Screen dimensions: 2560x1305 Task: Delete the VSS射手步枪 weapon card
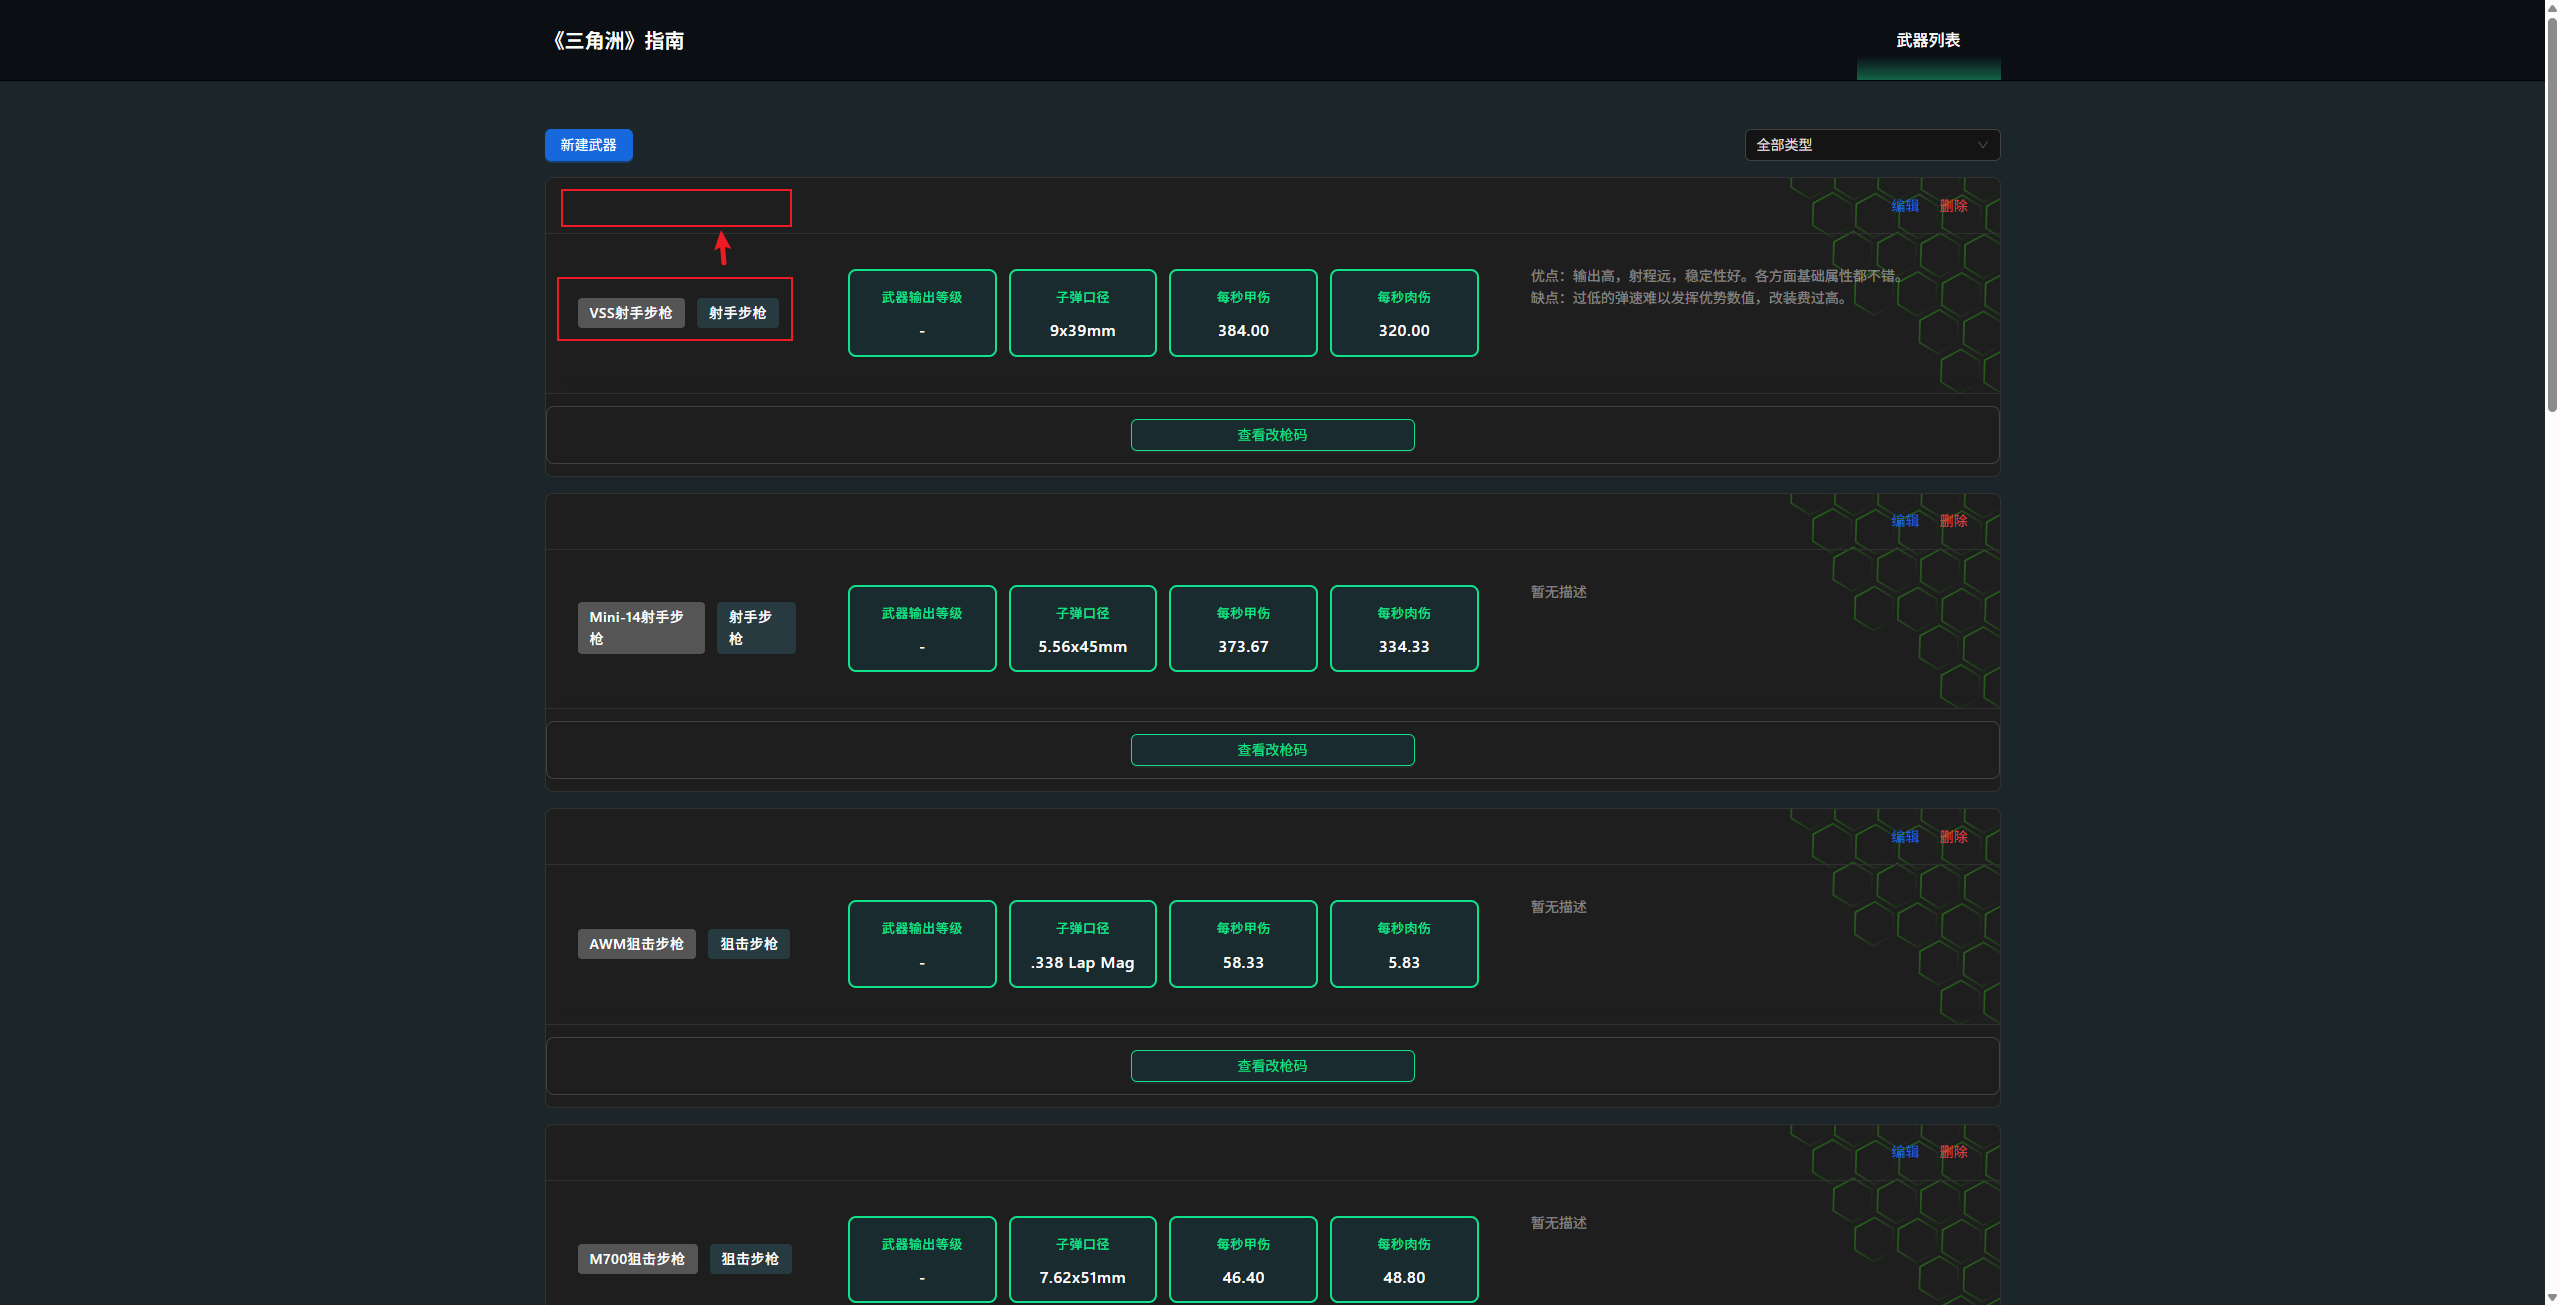1953,205
